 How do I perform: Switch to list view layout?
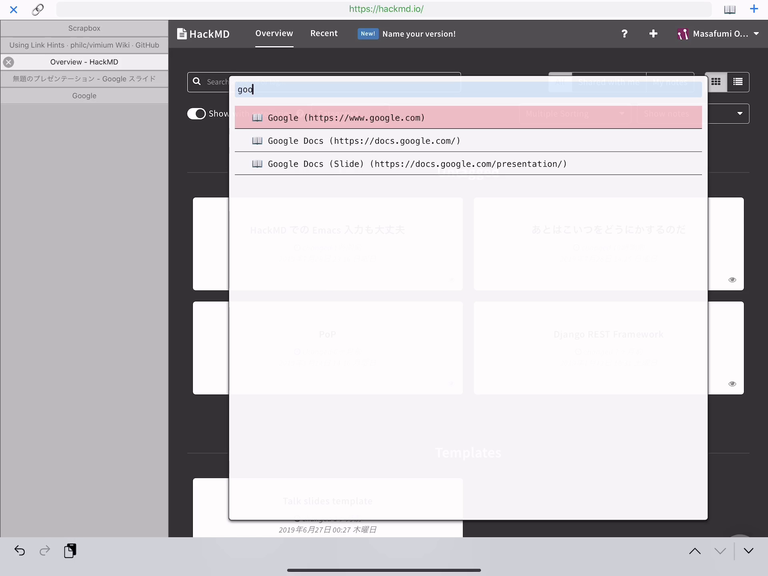pos(738,82)
